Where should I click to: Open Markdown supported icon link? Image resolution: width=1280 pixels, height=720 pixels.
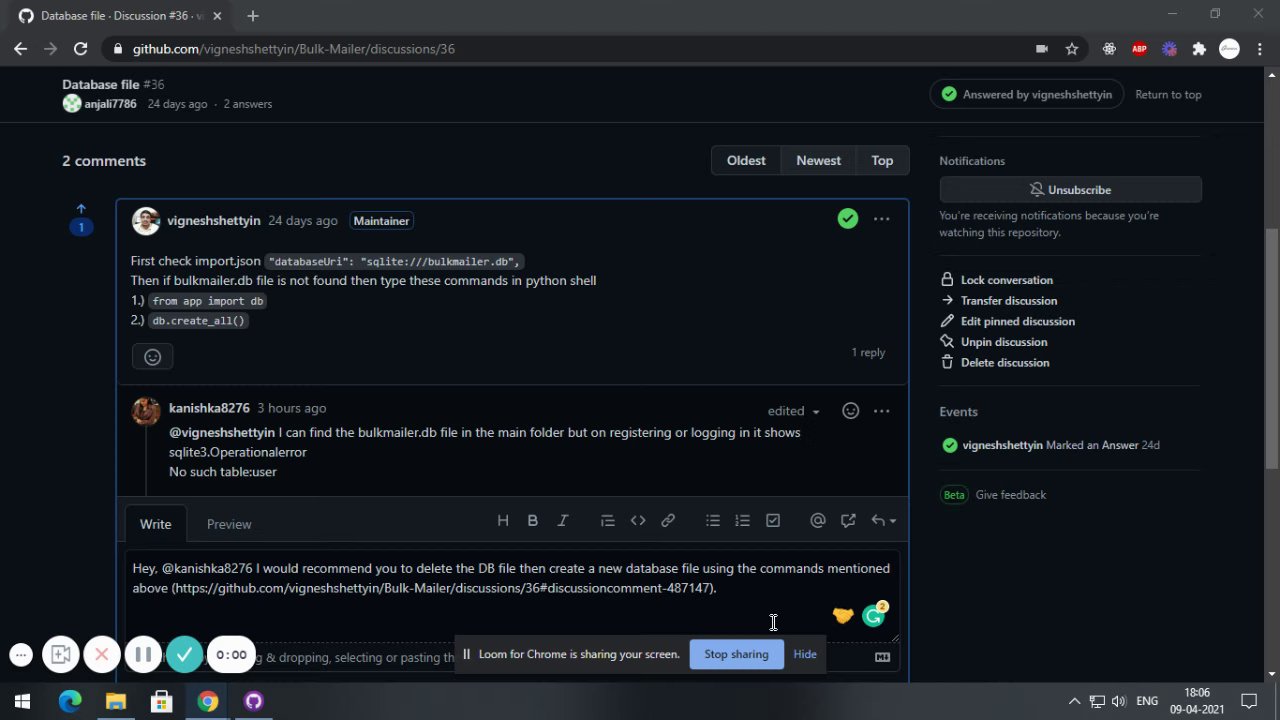tap(882, 657)
